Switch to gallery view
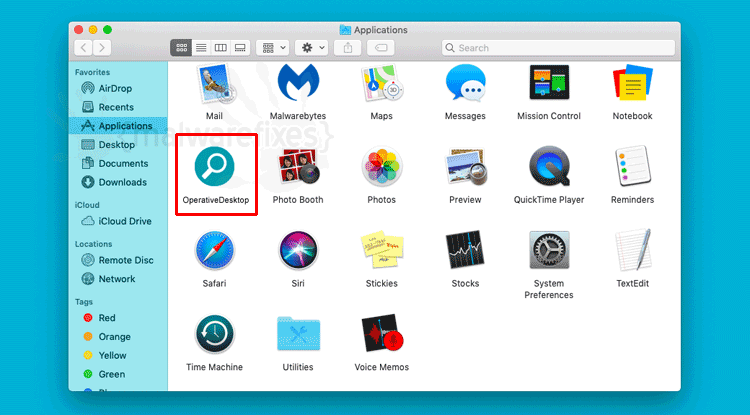The height and width of the screenshot is (415, 750). [240, 48]
